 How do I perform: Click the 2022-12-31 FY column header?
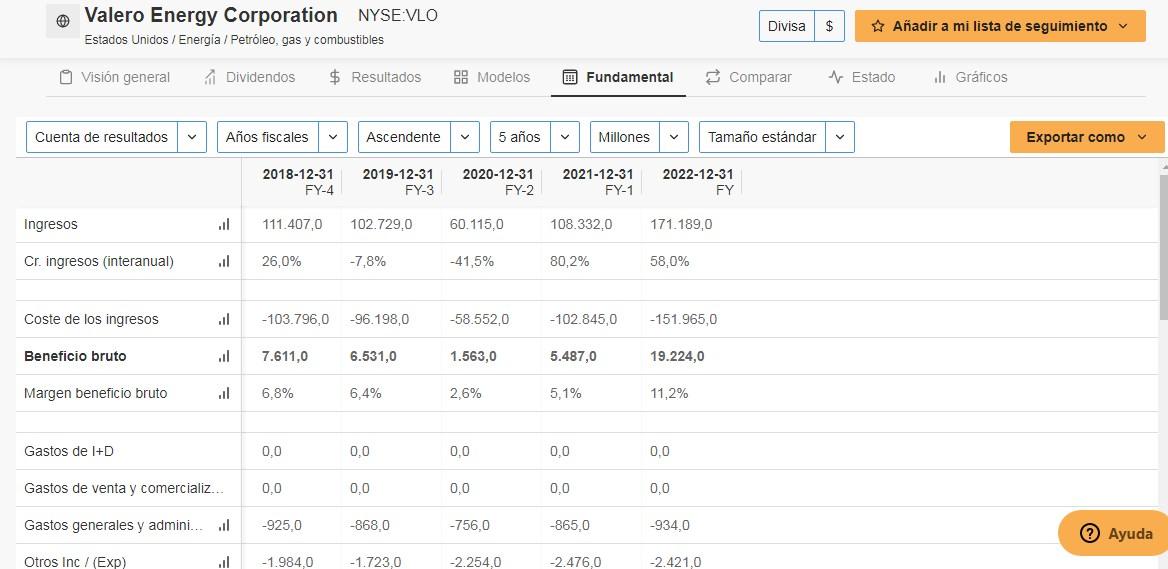pos(698,182)
